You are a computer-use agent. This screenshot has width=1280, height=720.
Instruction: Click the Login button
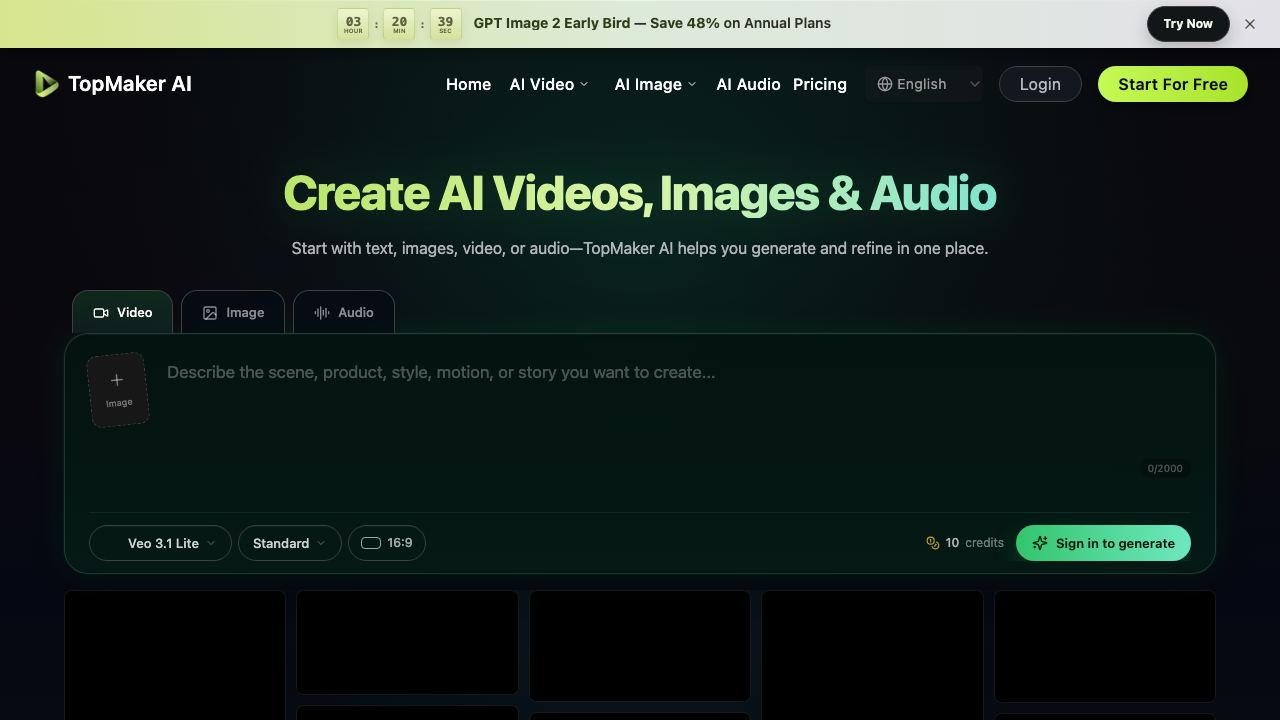(x=1040, y=84)
